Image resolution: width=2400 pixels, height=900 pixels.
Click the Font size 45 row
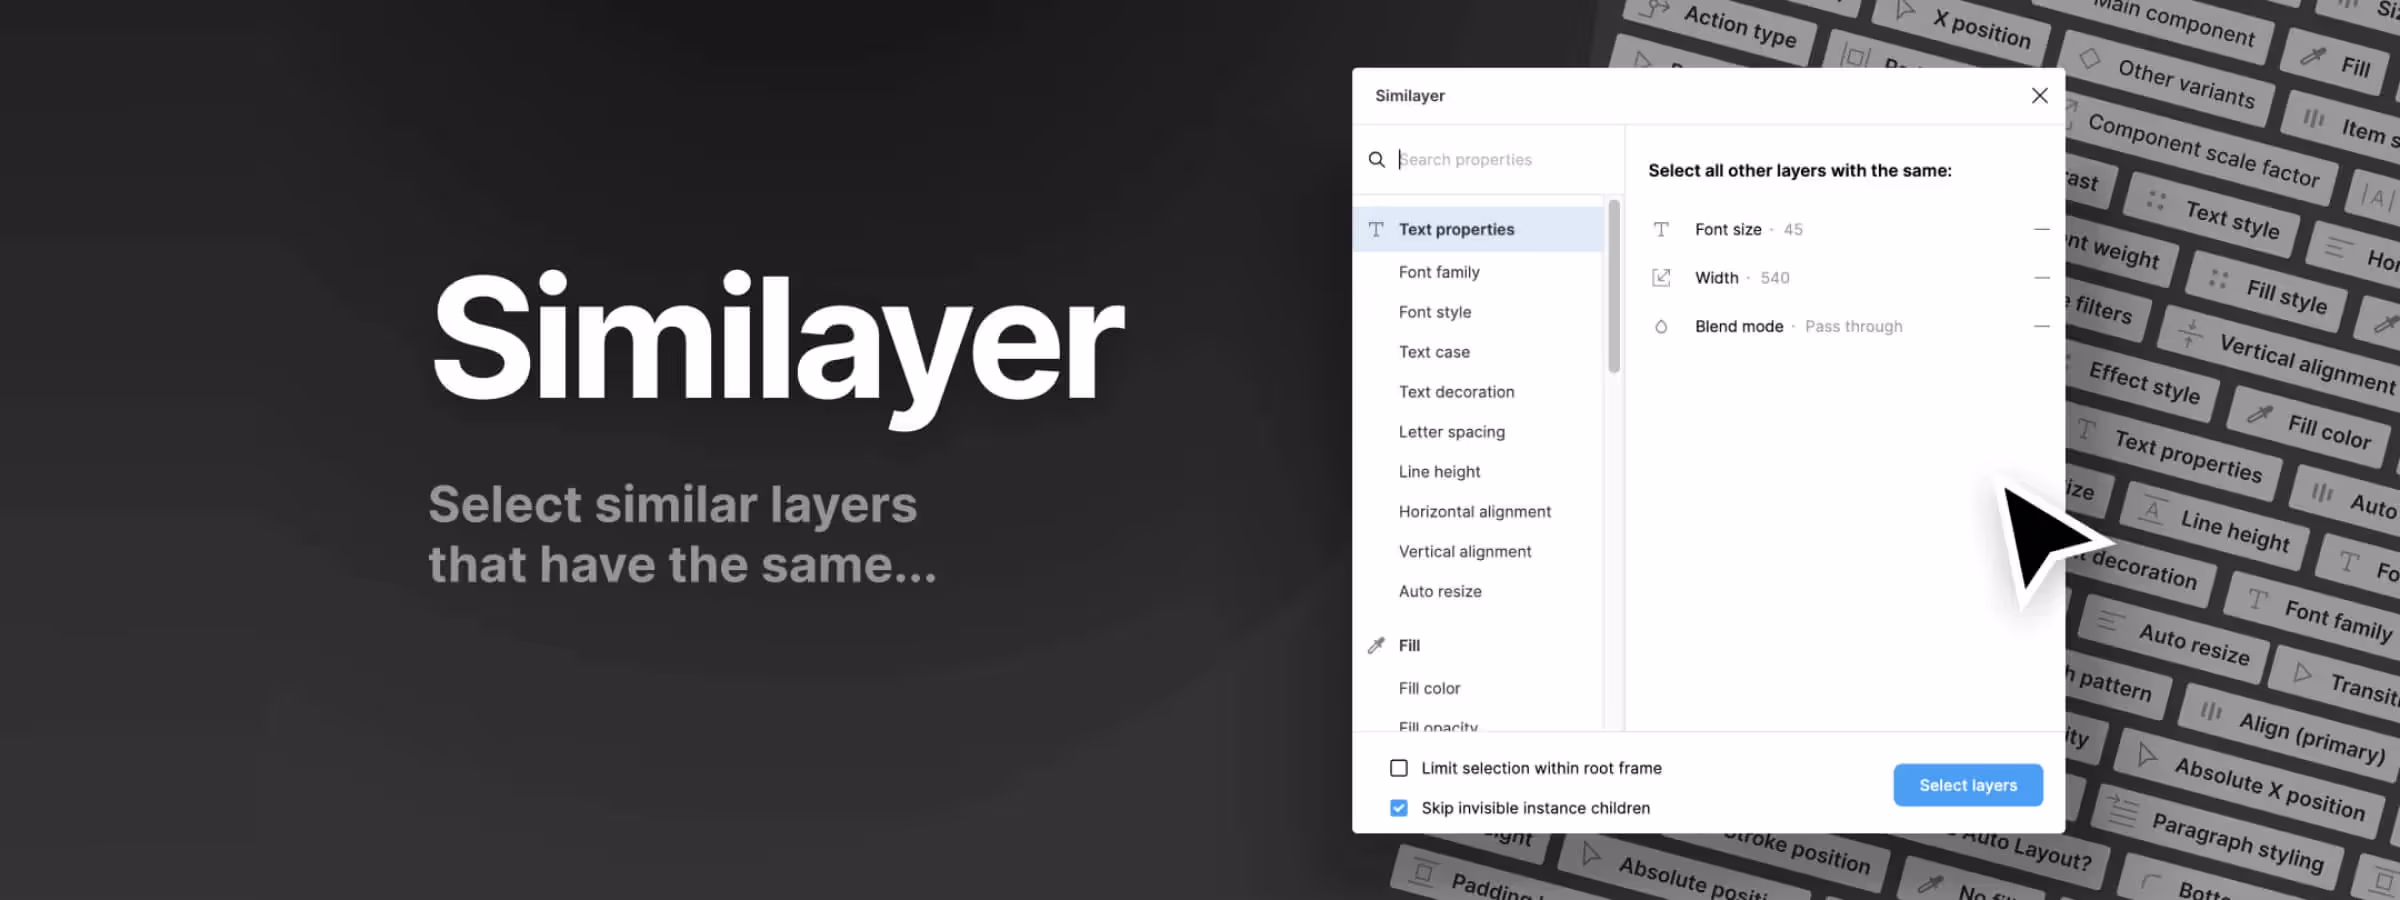point(1848,230)
